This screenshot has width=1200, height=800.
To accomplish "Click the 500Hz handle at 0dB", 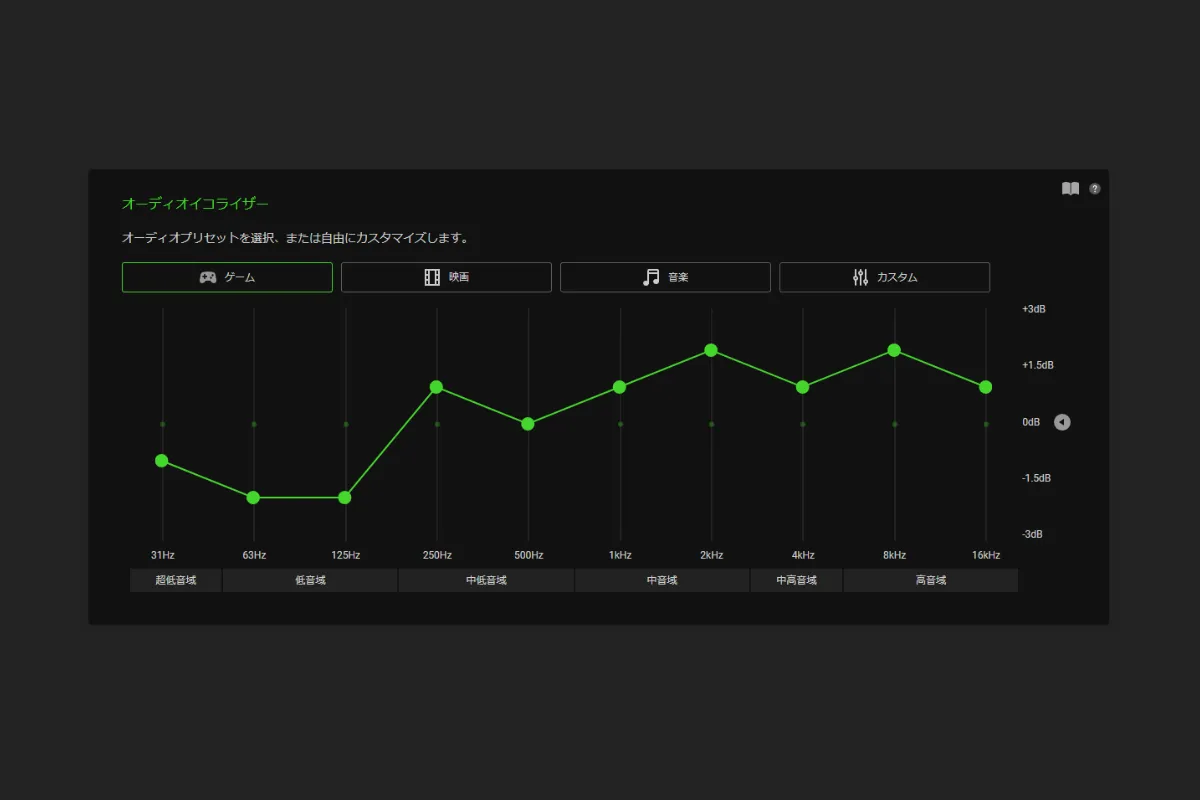I will click(x=528, y=424).
